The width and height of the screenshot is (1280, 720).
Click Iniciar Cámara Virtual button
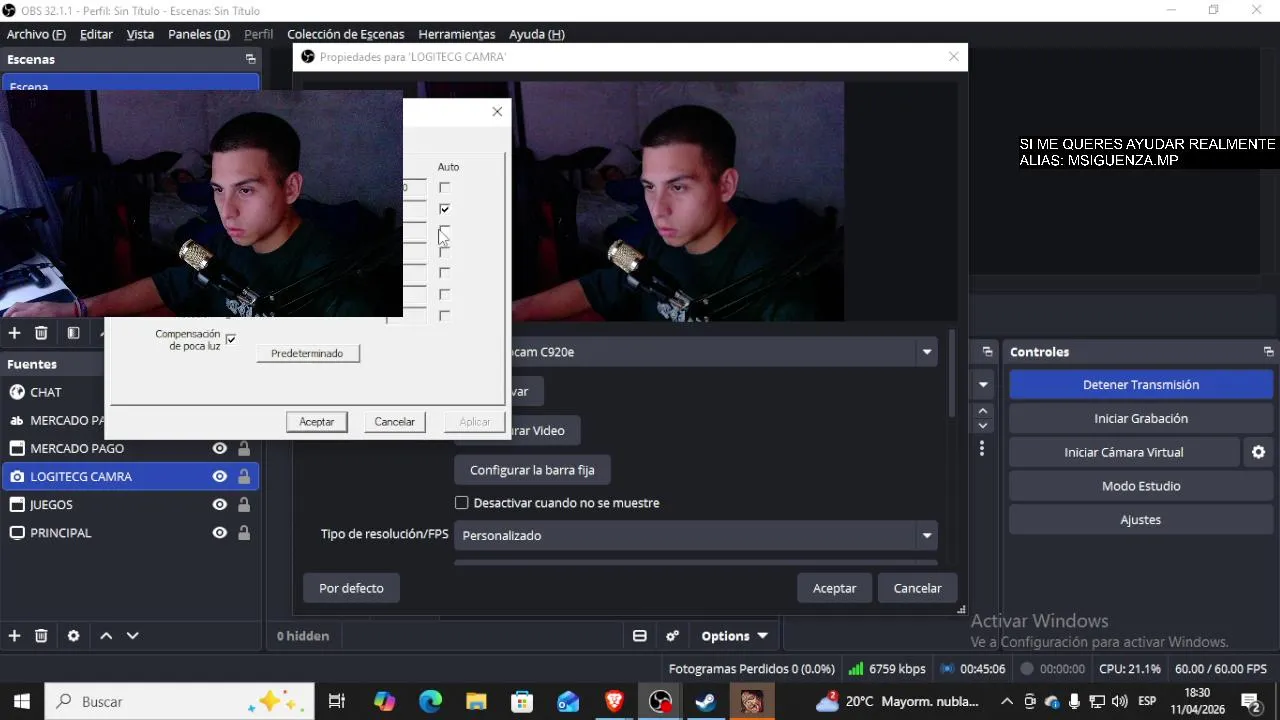[1124, 452]
